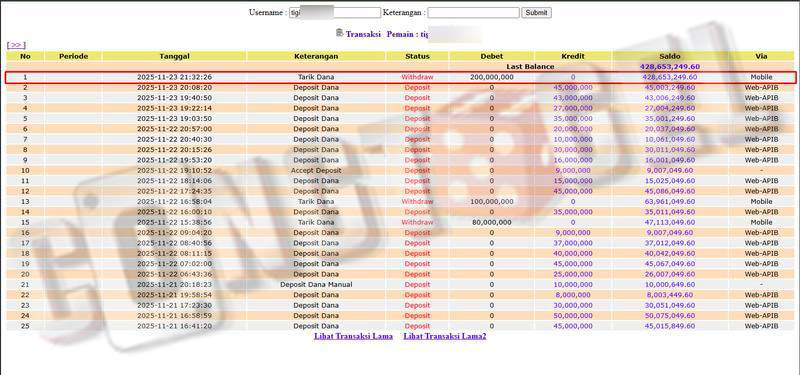Viewport: 800px width, 375px height.
Task: Select the highlighted Tarik Dana row 1
Action: 401,78
